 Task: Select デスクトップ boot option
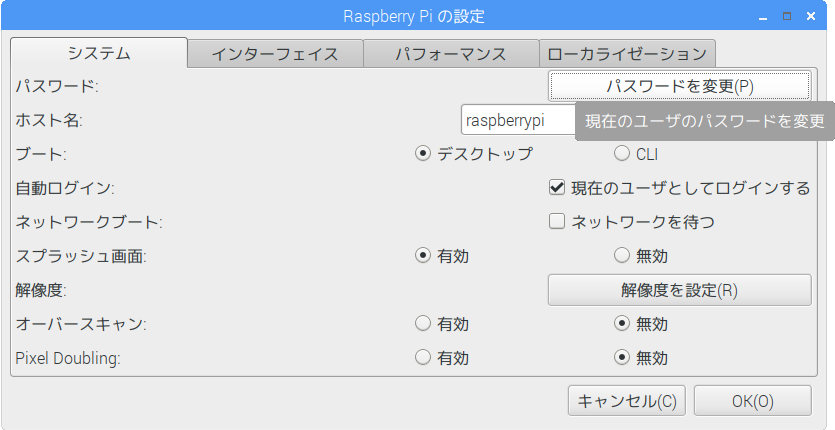point(473,154)
